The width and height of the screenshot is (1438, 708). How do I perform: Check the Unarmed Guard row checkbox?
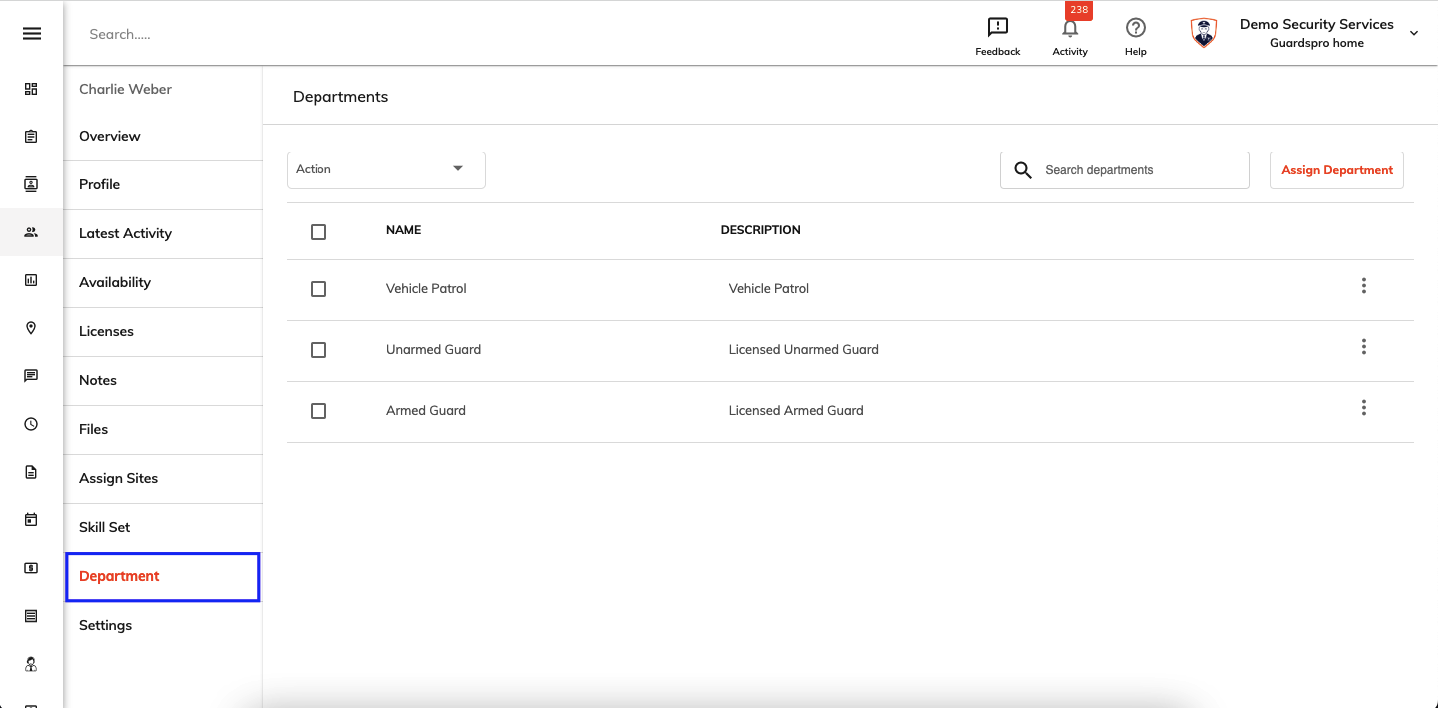[x=318, y=350]
